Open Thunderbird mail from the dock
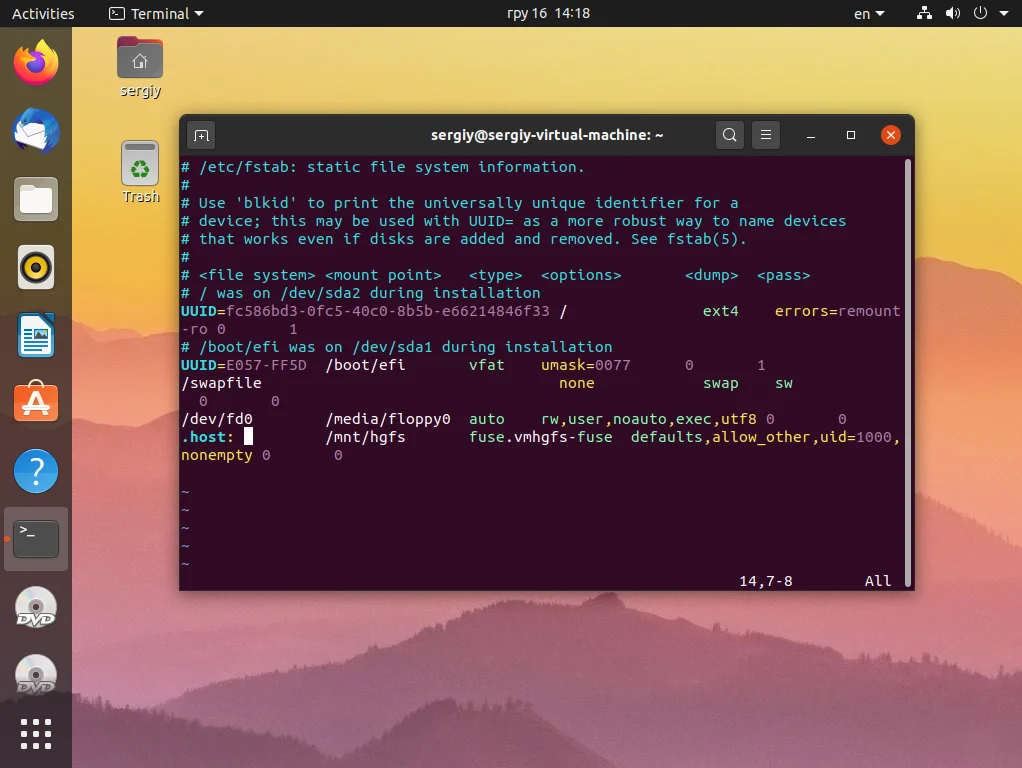Viewport: 1022px width, 768px height. click(36, 132)
